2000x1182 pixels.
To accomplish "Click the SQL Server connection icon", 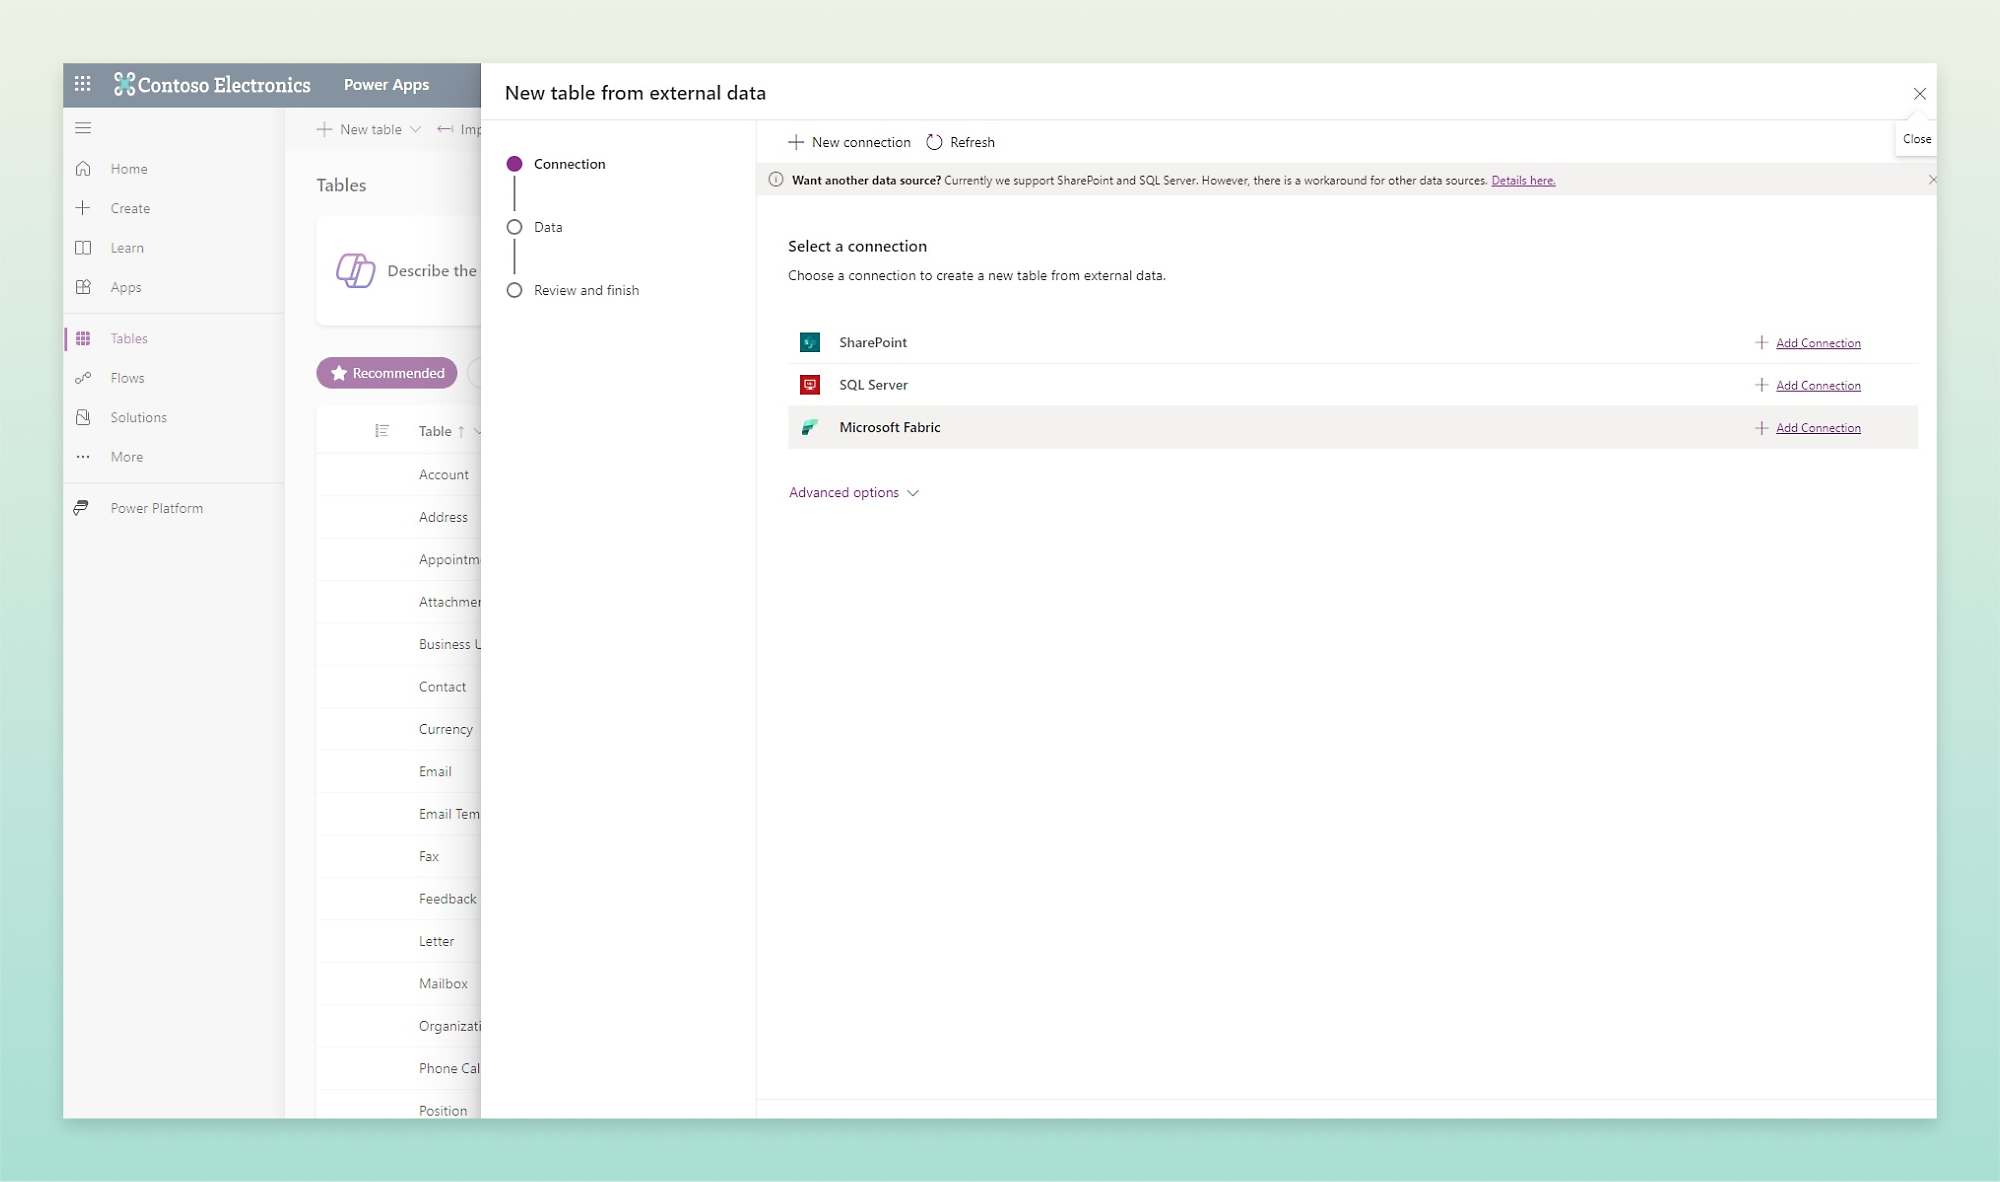I will point(812,384).
